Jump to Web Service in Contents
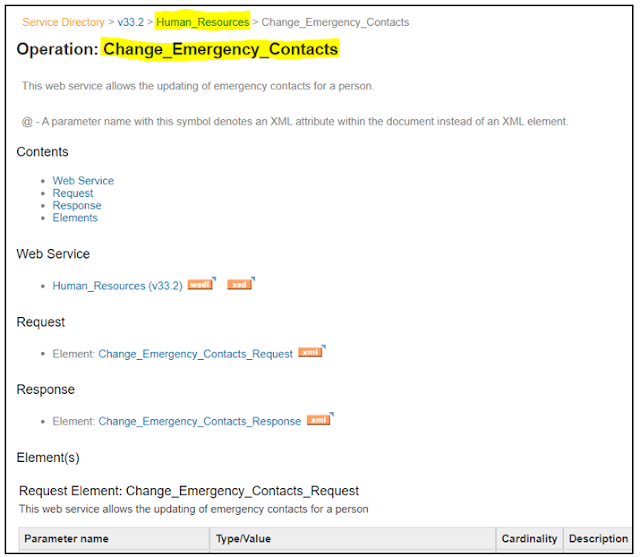This screenshot has height=557, width=640. click(83, 180)
